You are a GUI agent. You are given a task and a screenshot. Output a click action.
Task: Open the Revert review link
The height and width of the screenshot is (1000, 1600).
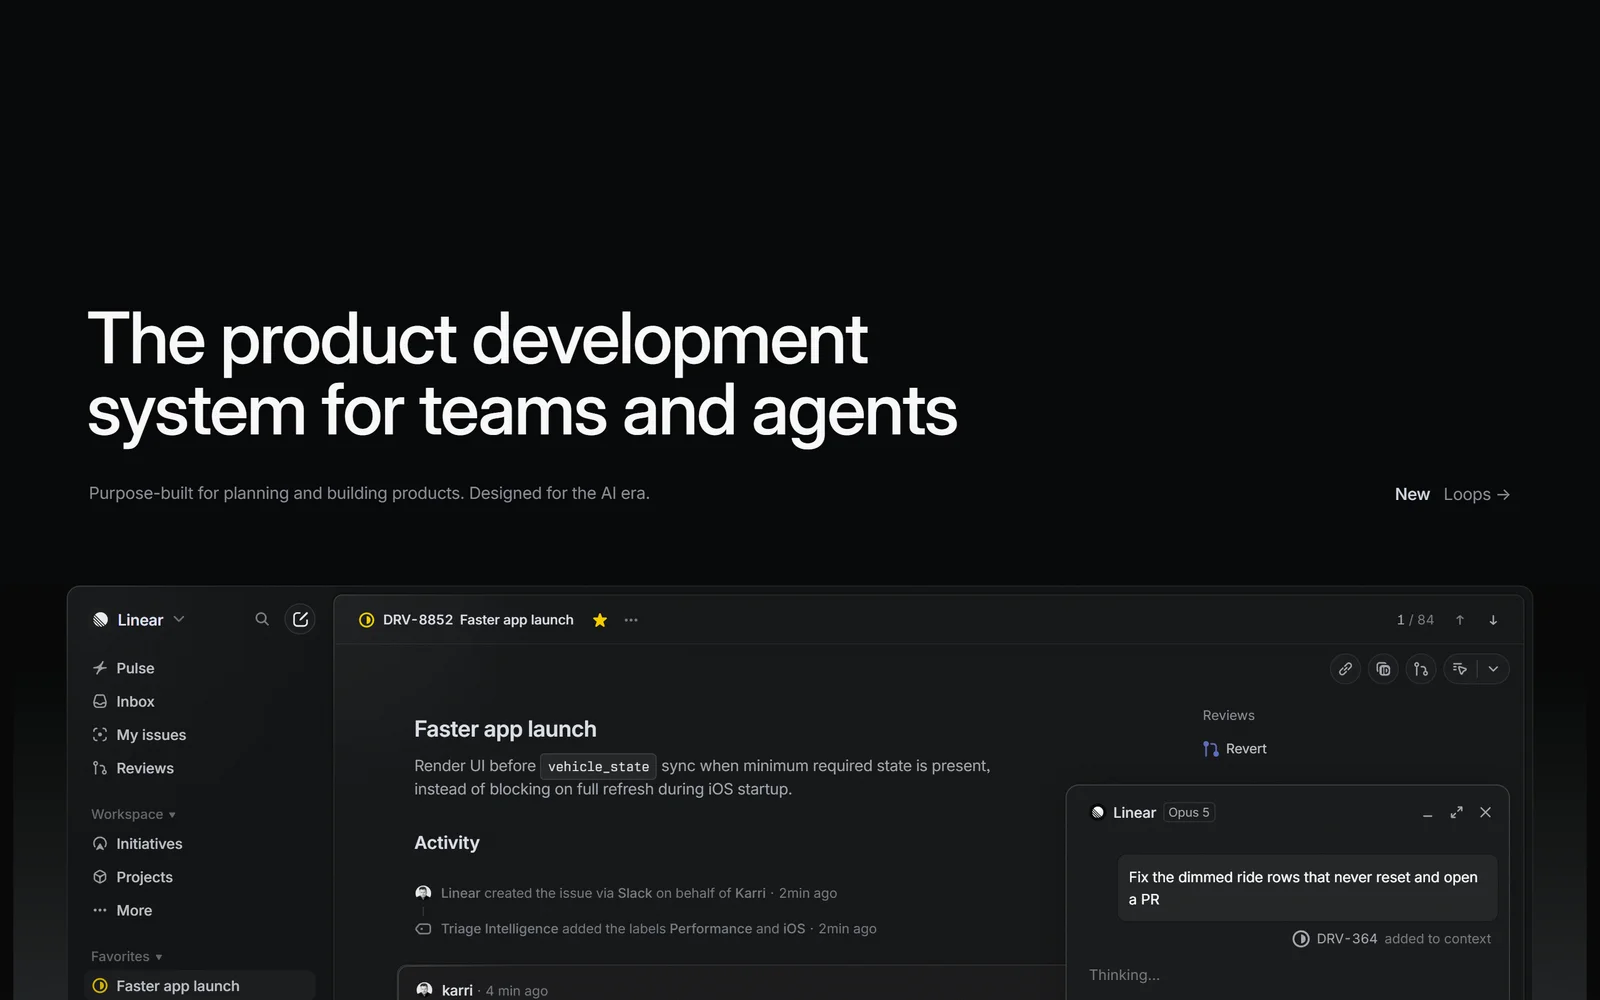(1235, 749)
